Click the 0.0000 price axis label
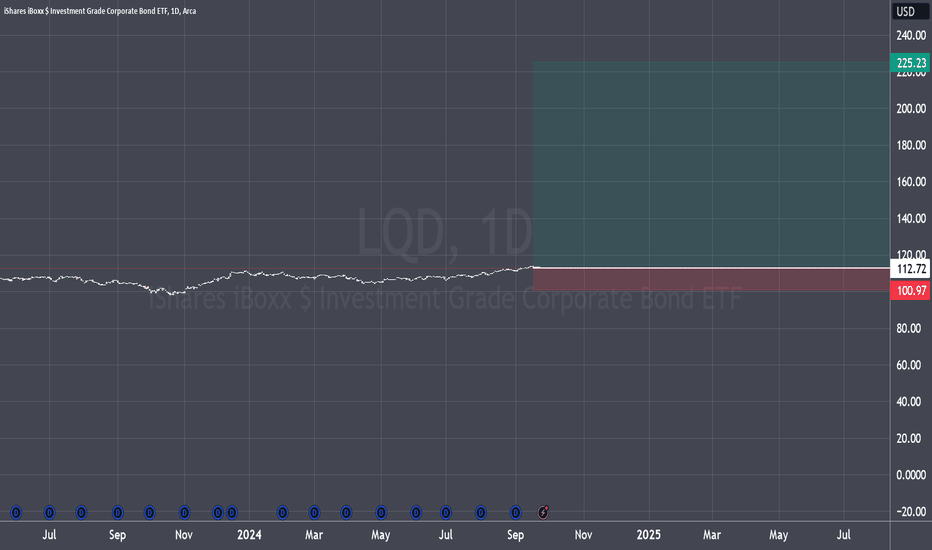 [x=911, y=475]
